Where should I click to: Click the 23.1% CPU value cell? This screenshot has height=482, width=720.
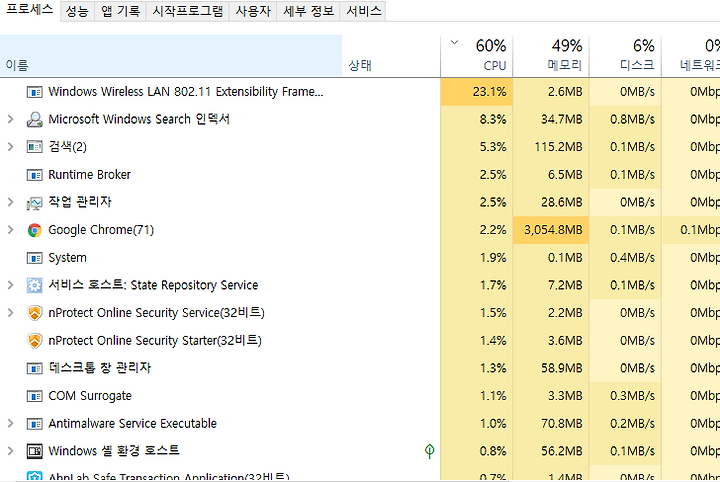[477, 92]
